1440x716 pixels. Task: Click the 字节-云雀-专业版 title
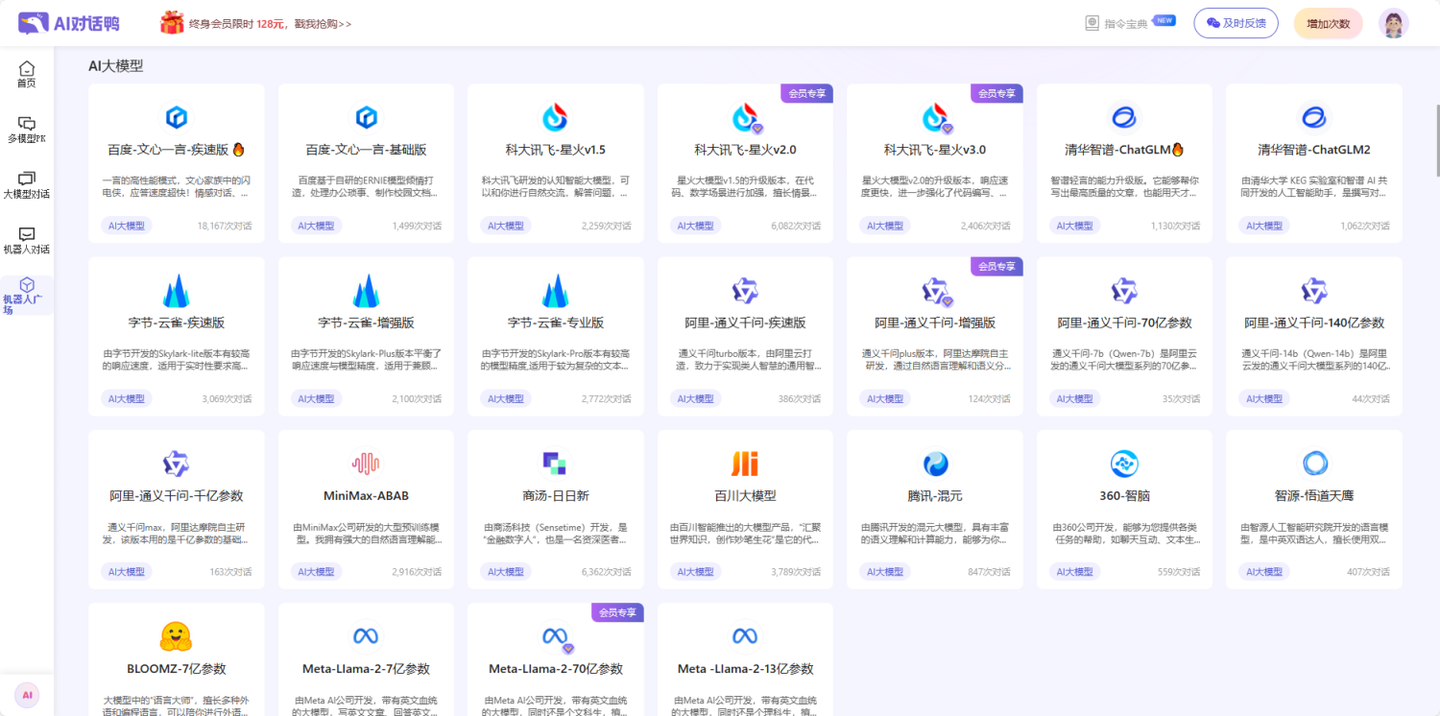(x=555, y=323)
